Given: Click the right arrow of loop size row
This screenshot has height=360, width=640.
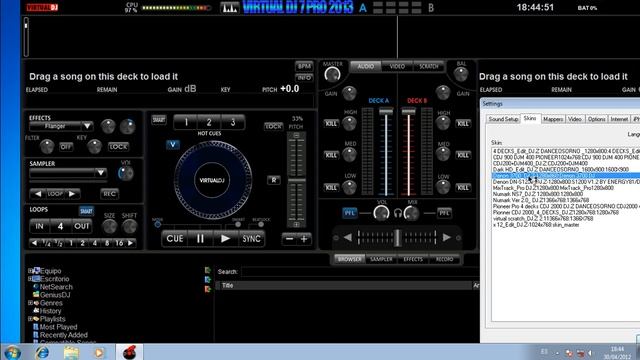Looking at the screenshot, I should pyautogui.click(x=131, y=243).
